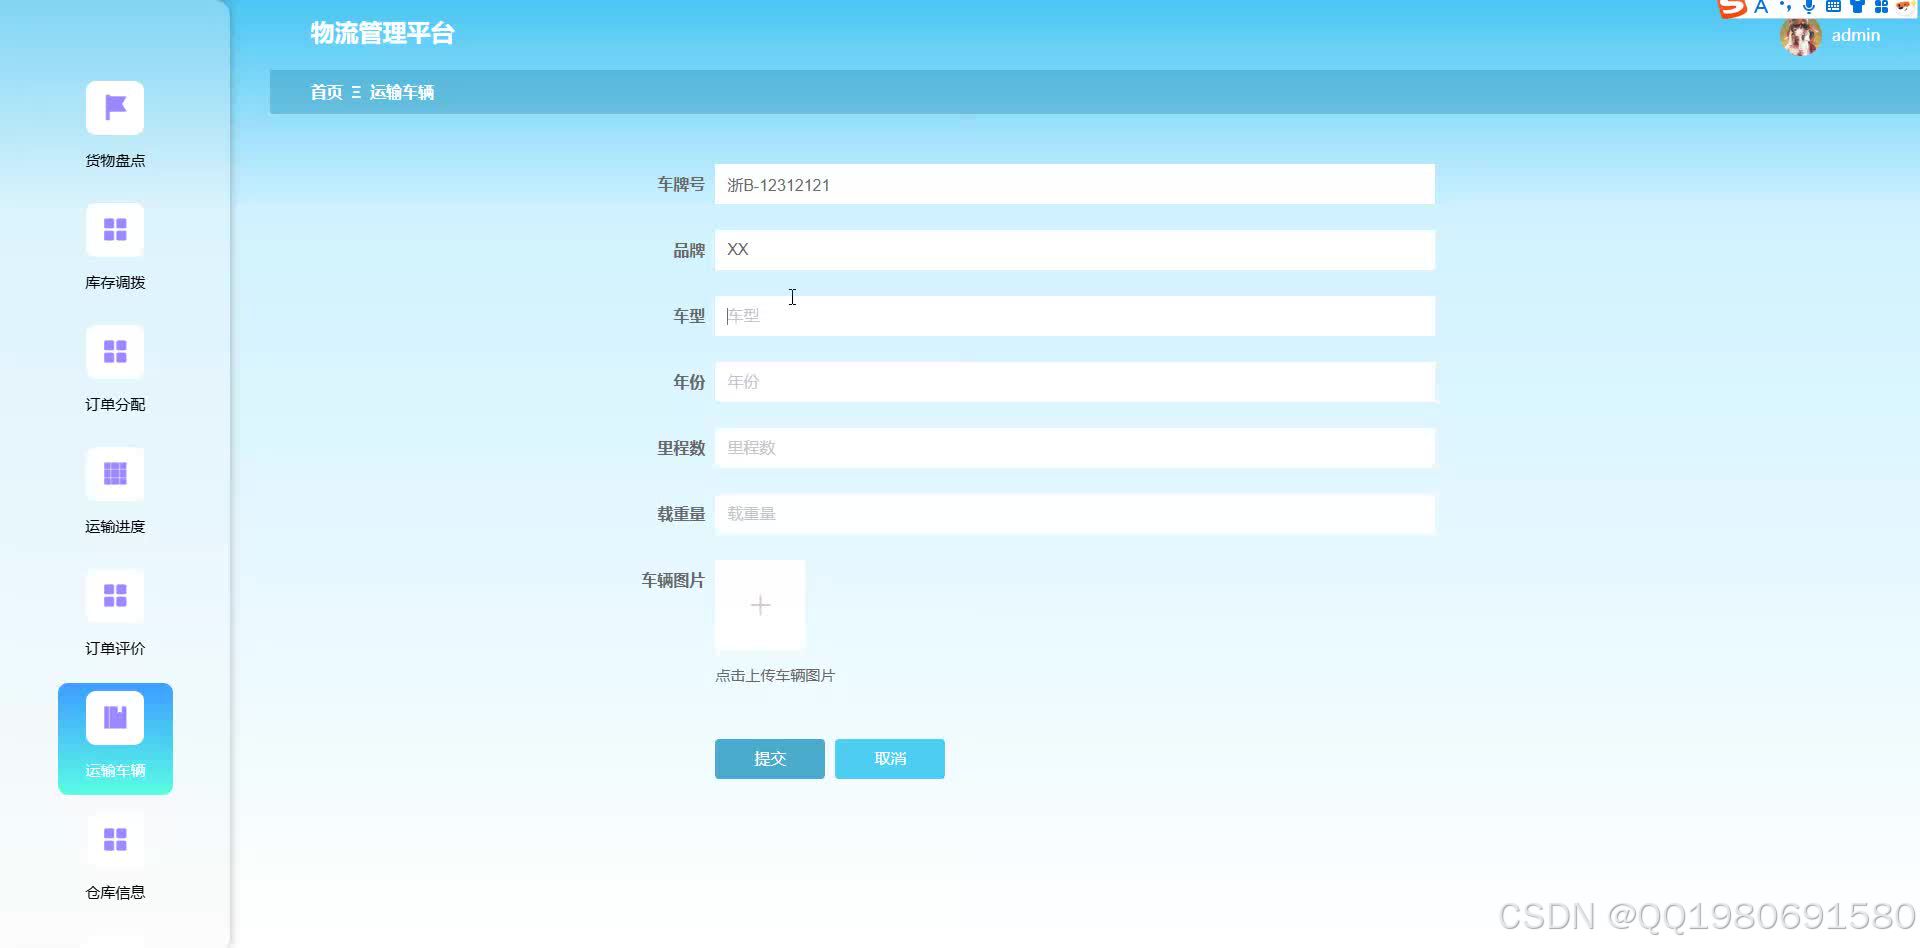The height and width of the screenshot is (948, 1920).
Task: Click Sogou voice input microphone icon
Action: tap(1809, 7)
